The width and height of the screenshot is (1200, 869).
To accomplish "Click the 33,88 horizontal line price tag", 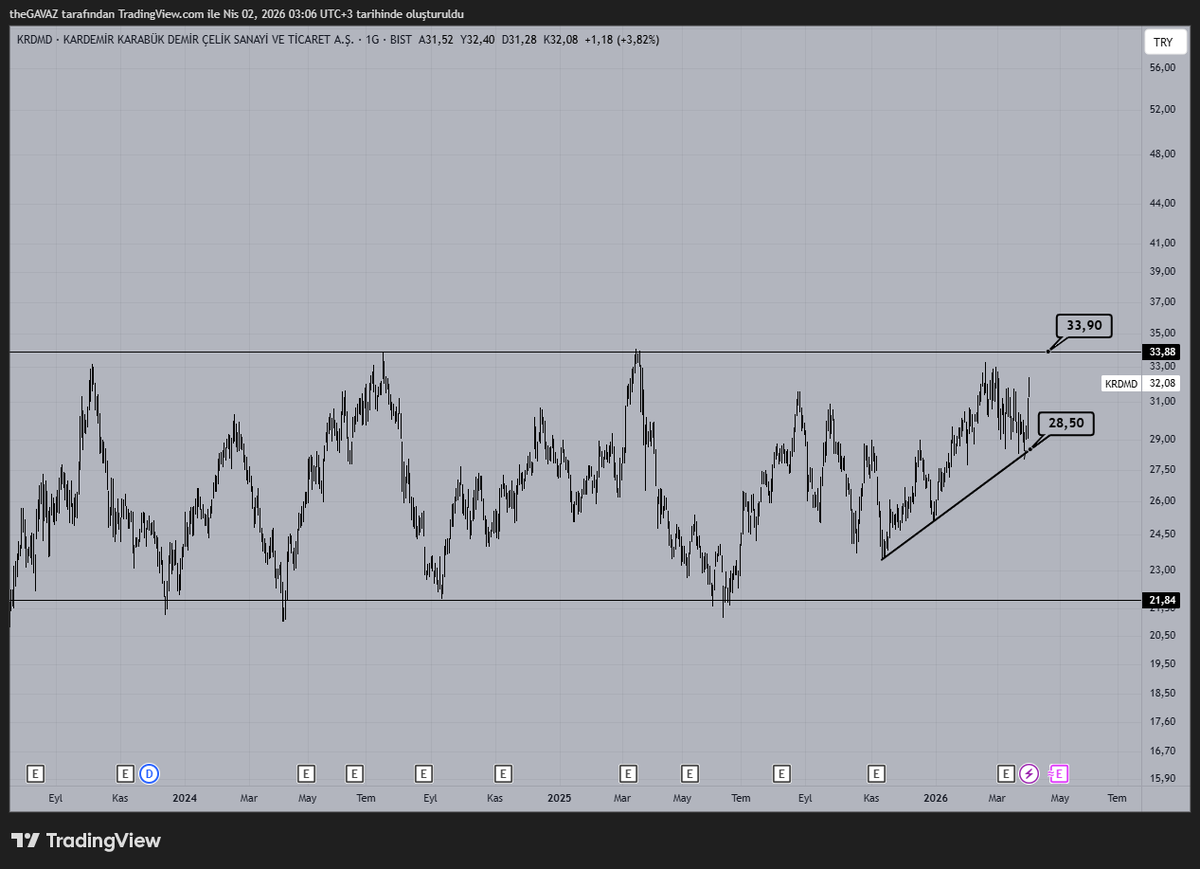I will 1162,352.
